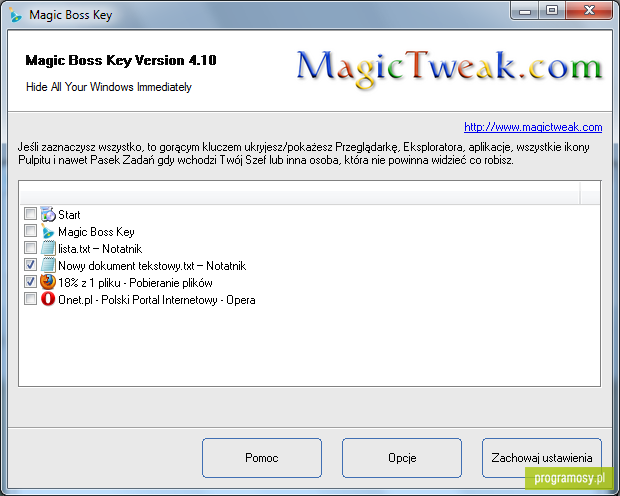Check the Magic Boss Key checkbox
Screen dimensions: 620x496
[30, 231]
